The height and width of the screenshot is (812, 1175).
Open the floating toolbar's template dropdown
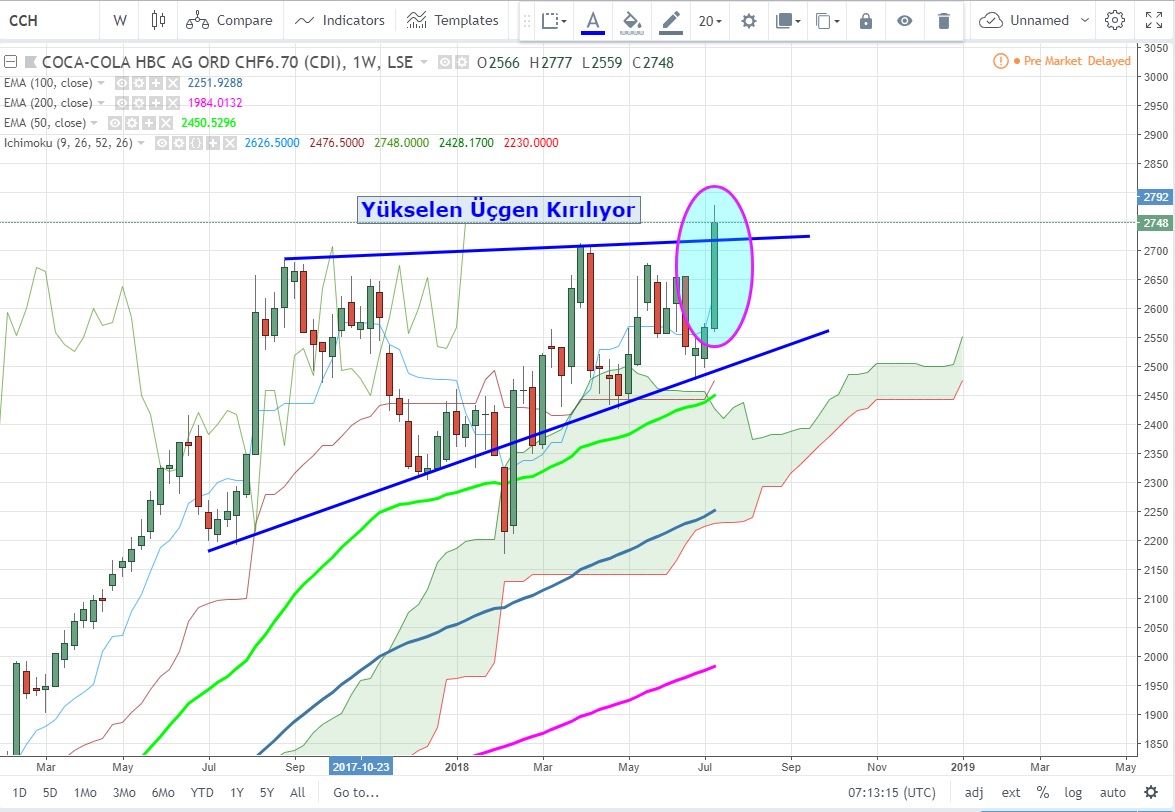tap(554, 21)
